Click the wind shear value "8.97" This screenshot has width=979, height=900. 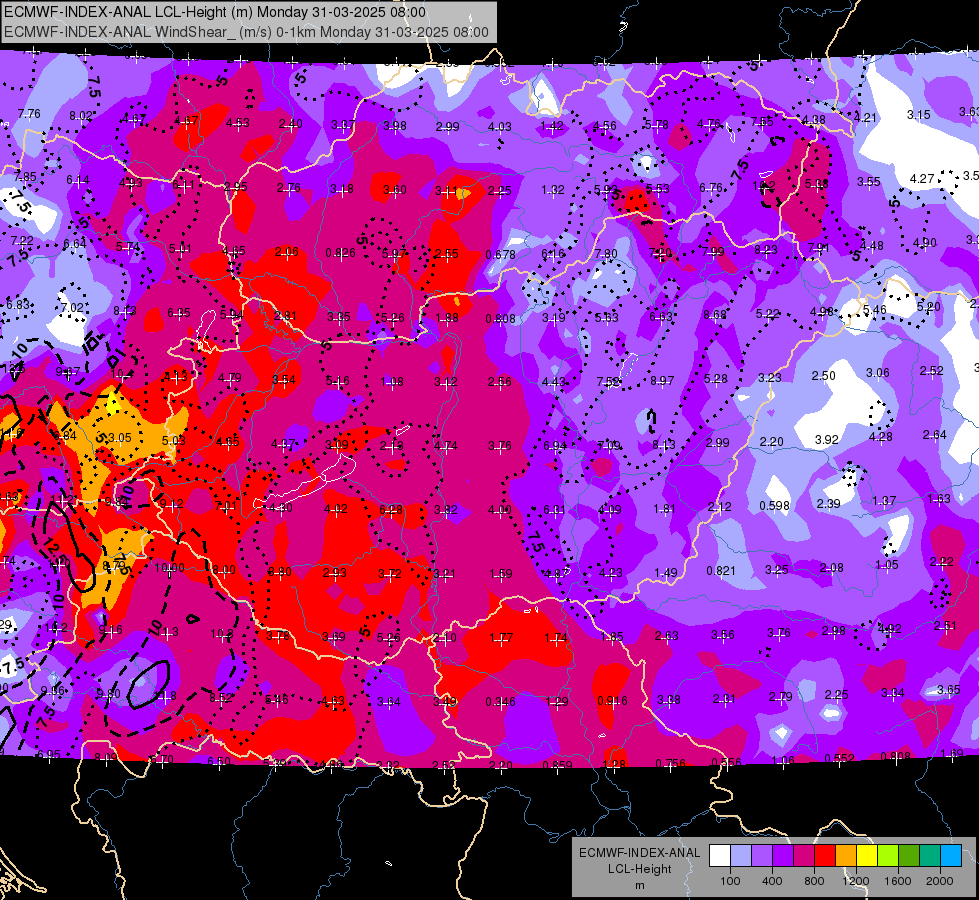click(x=662, y=380)
